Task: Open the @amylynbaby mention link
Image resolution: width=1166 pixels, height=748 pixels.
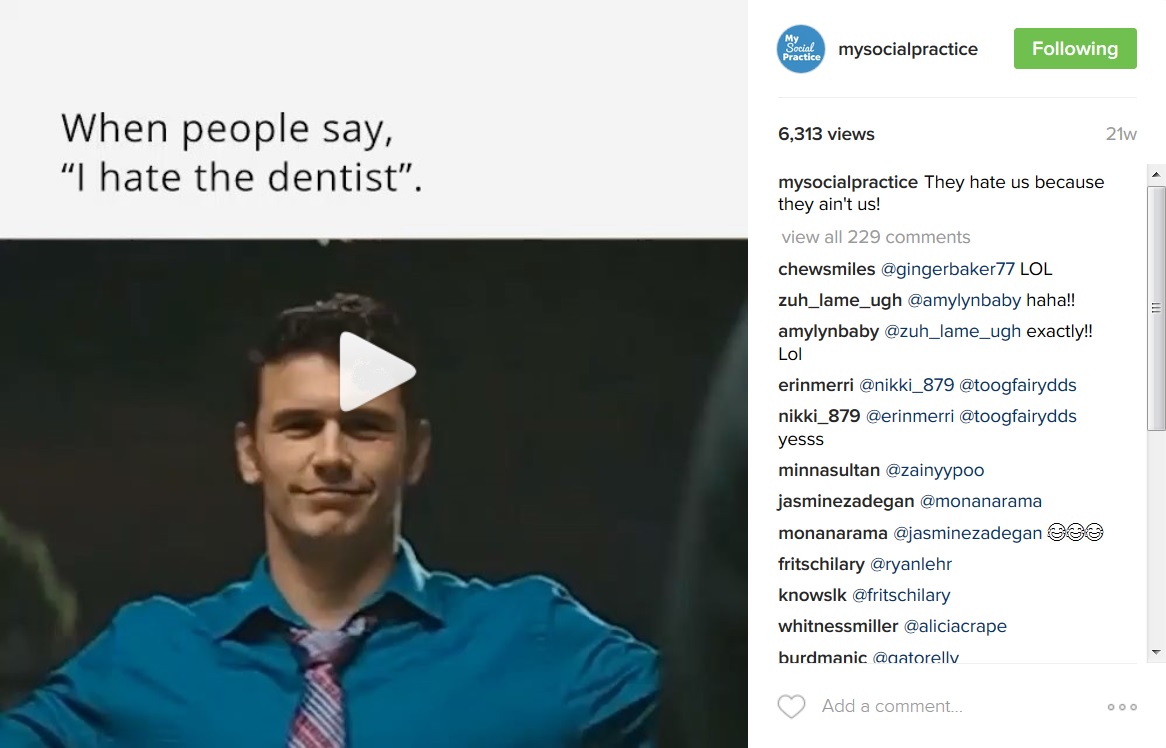Action: click(964, 300)
